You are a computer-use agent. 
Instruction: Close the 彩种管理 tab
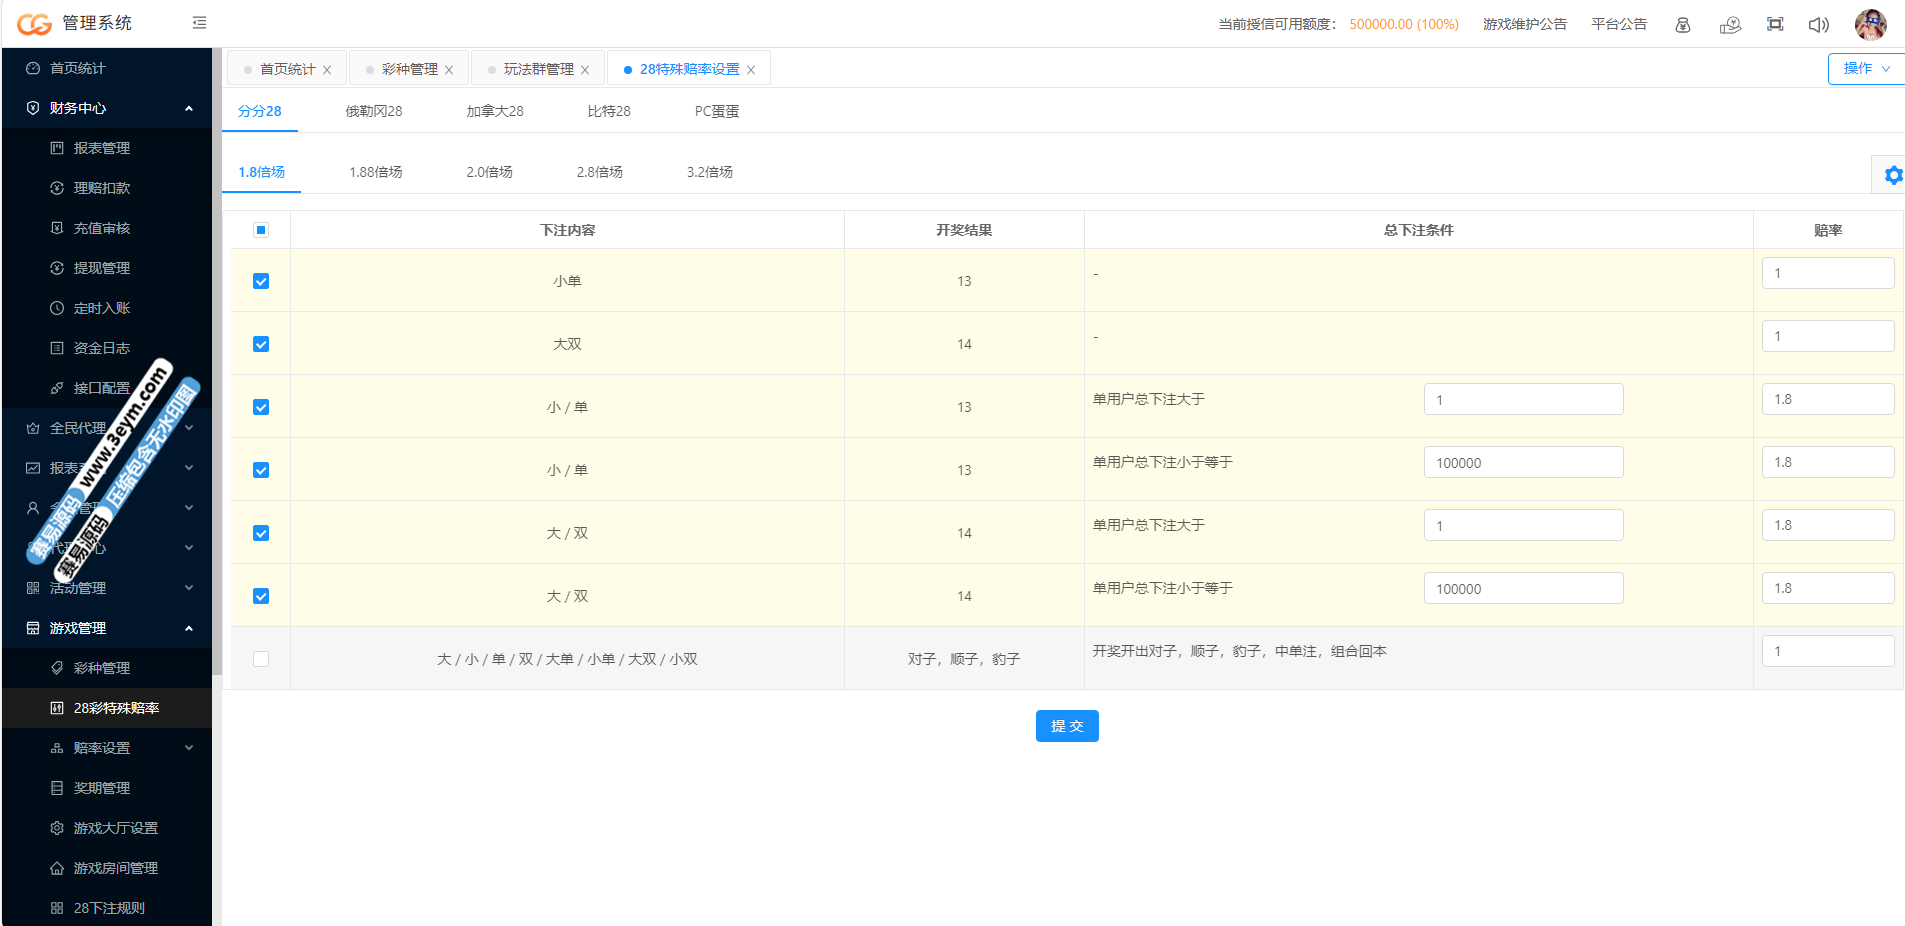[x=449, y=70]
